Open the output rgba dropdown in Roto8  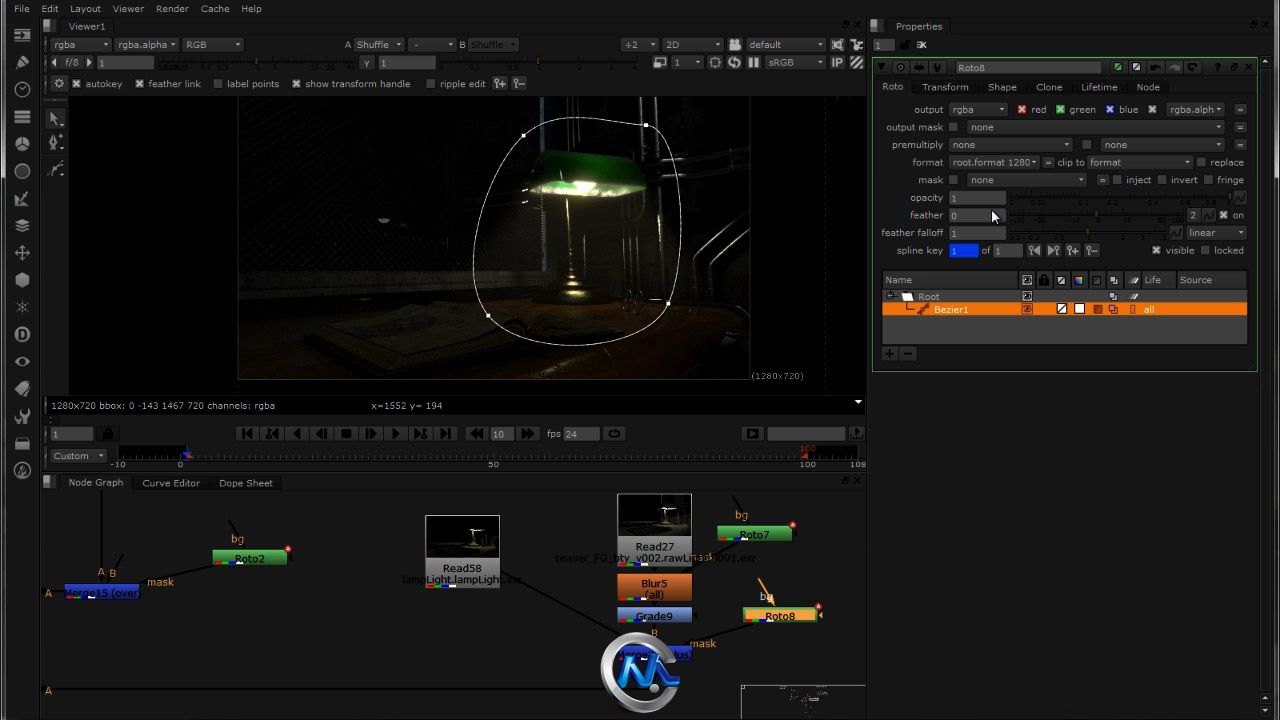[978, 110]
